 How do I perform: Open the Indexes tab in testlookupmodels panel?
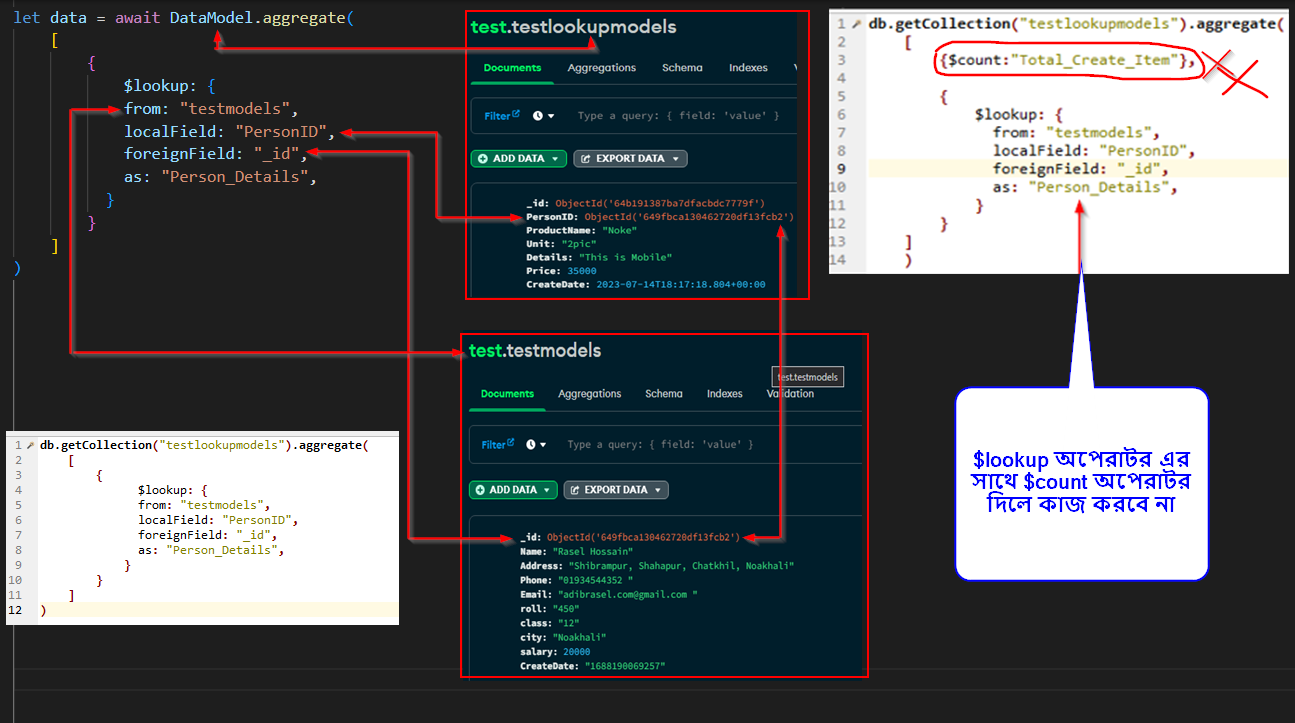748,68
